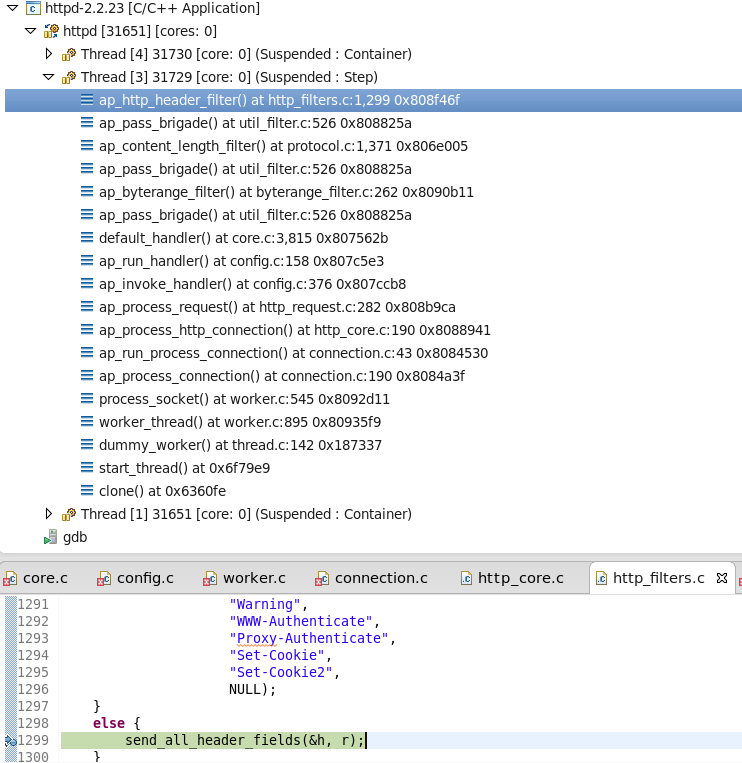Click stack frame icon beside default_handler()
Image resolution: width=742 pixels, height=763 pixels.
tap(87, 238)
